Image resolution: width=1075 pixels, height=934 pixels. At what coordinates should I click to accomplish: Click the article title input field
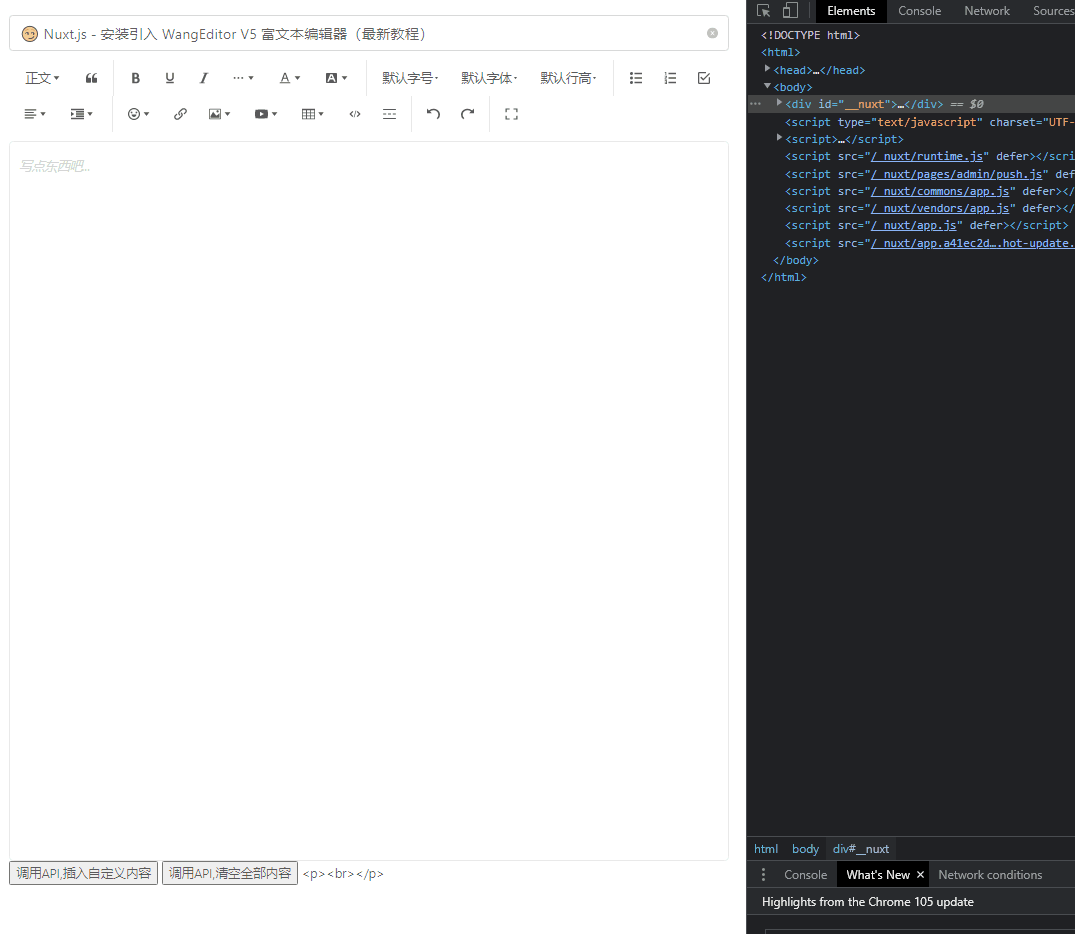[369, 34]
